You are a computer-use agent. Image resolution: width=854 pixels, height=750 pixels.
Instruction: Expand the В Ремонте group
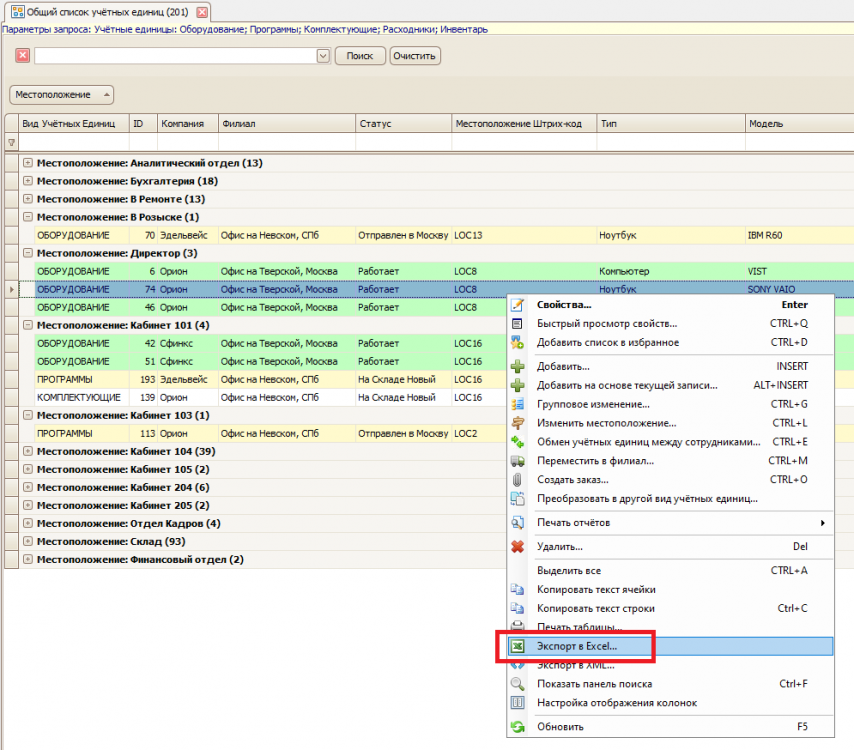click(x=28, y=199)
